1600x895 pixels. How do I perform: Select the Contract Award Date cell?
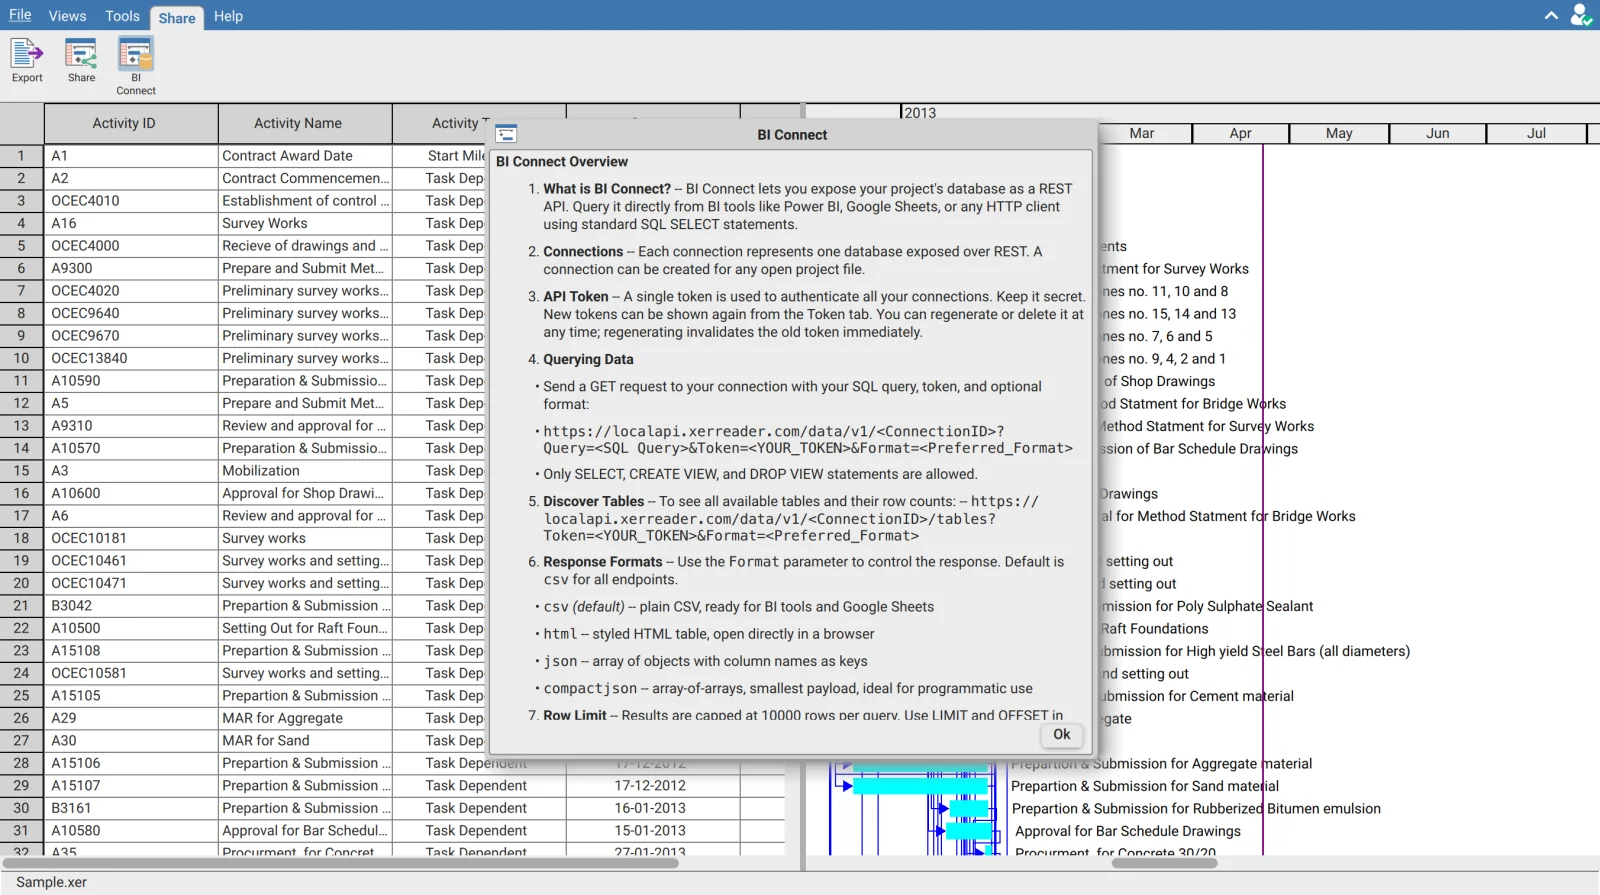click(x=305, y=156)
